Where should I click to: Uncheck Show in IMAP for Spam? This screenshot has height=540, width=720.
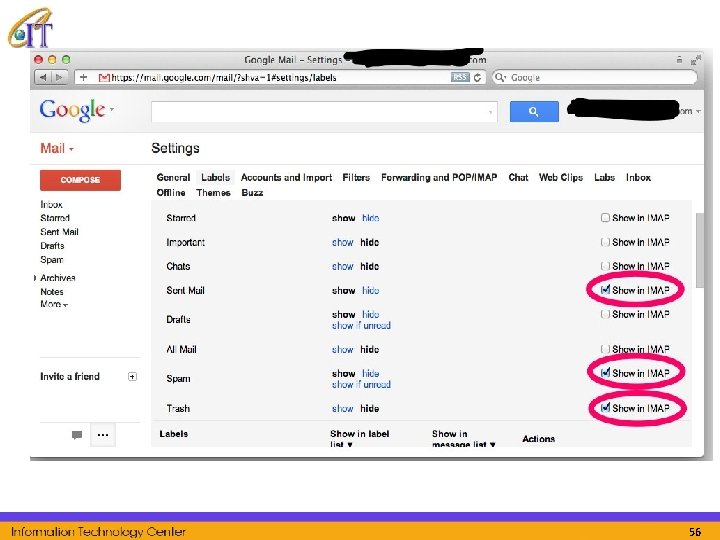605,372
